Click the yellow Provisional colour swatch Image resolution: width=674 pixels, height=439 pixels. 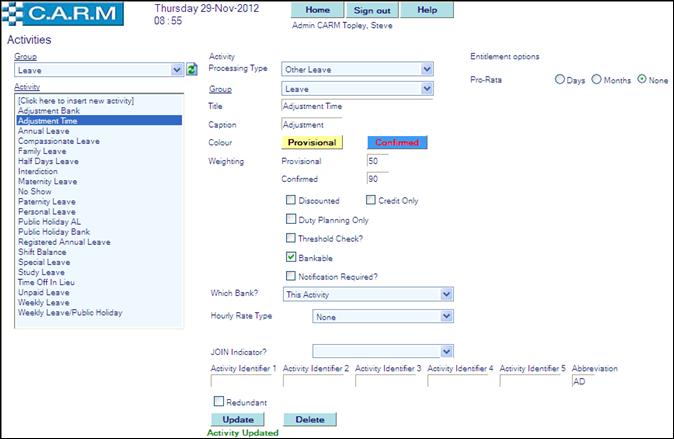[x=312, y=142]
